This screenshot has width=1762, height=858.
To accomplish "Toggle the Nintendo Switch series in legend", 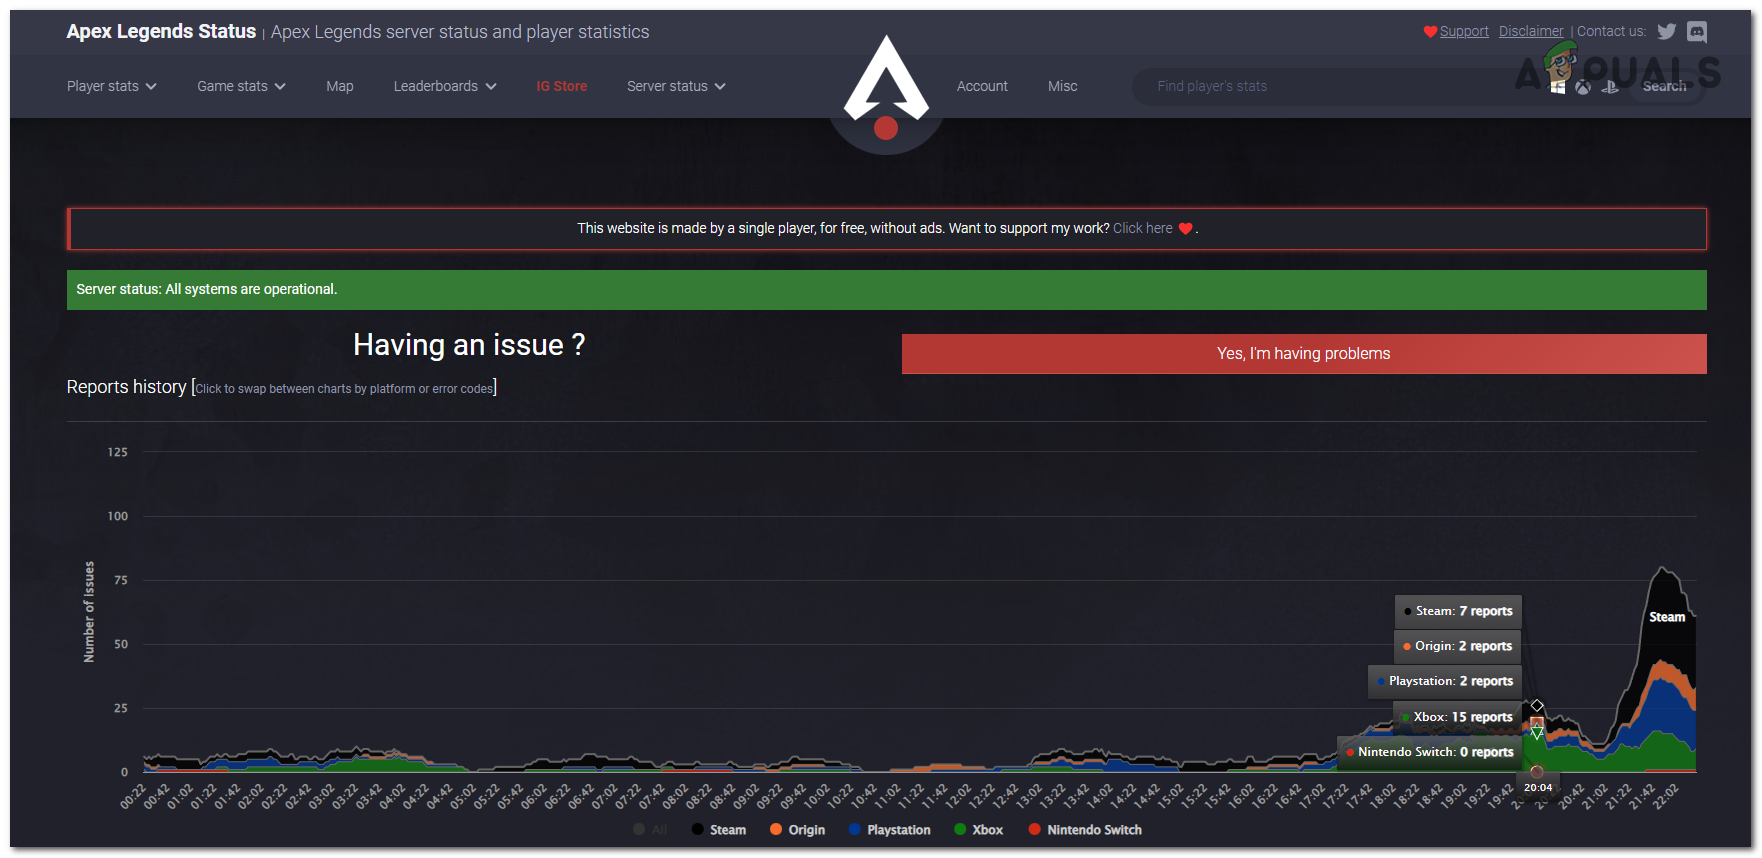I will [x=1085, y=830].
